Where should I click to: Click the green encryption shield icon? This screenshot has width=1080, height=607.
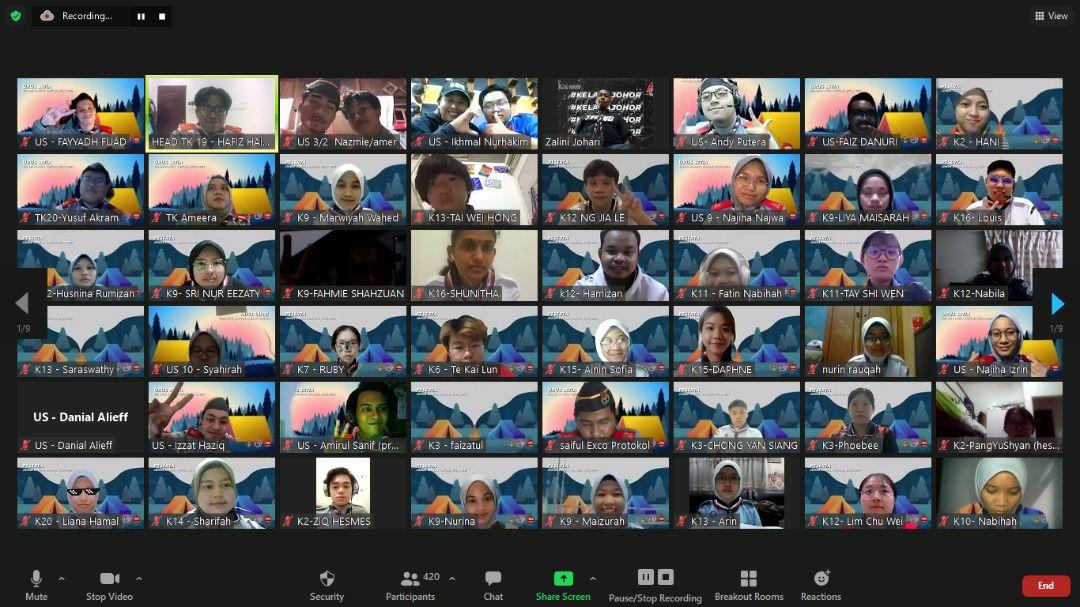tap(15, 16)
